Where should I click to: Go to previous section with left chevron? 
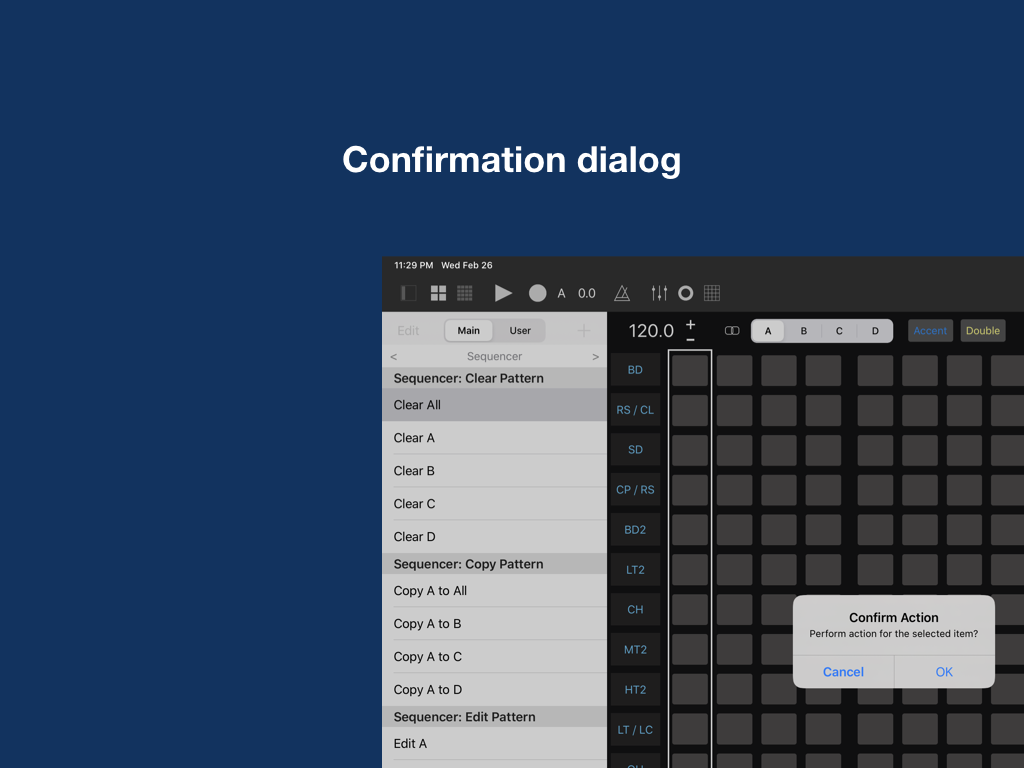(393, 357)
